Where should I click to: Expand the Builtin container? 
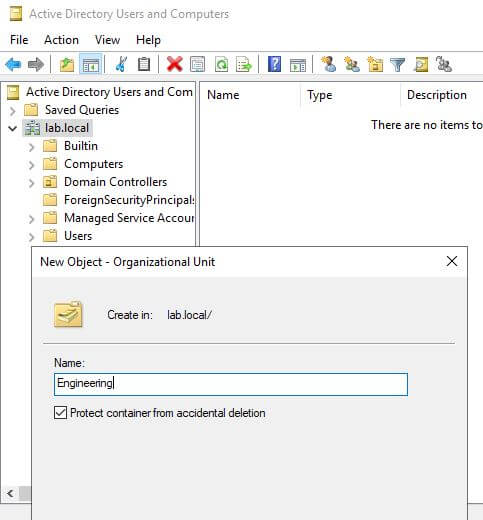[31, 147]
